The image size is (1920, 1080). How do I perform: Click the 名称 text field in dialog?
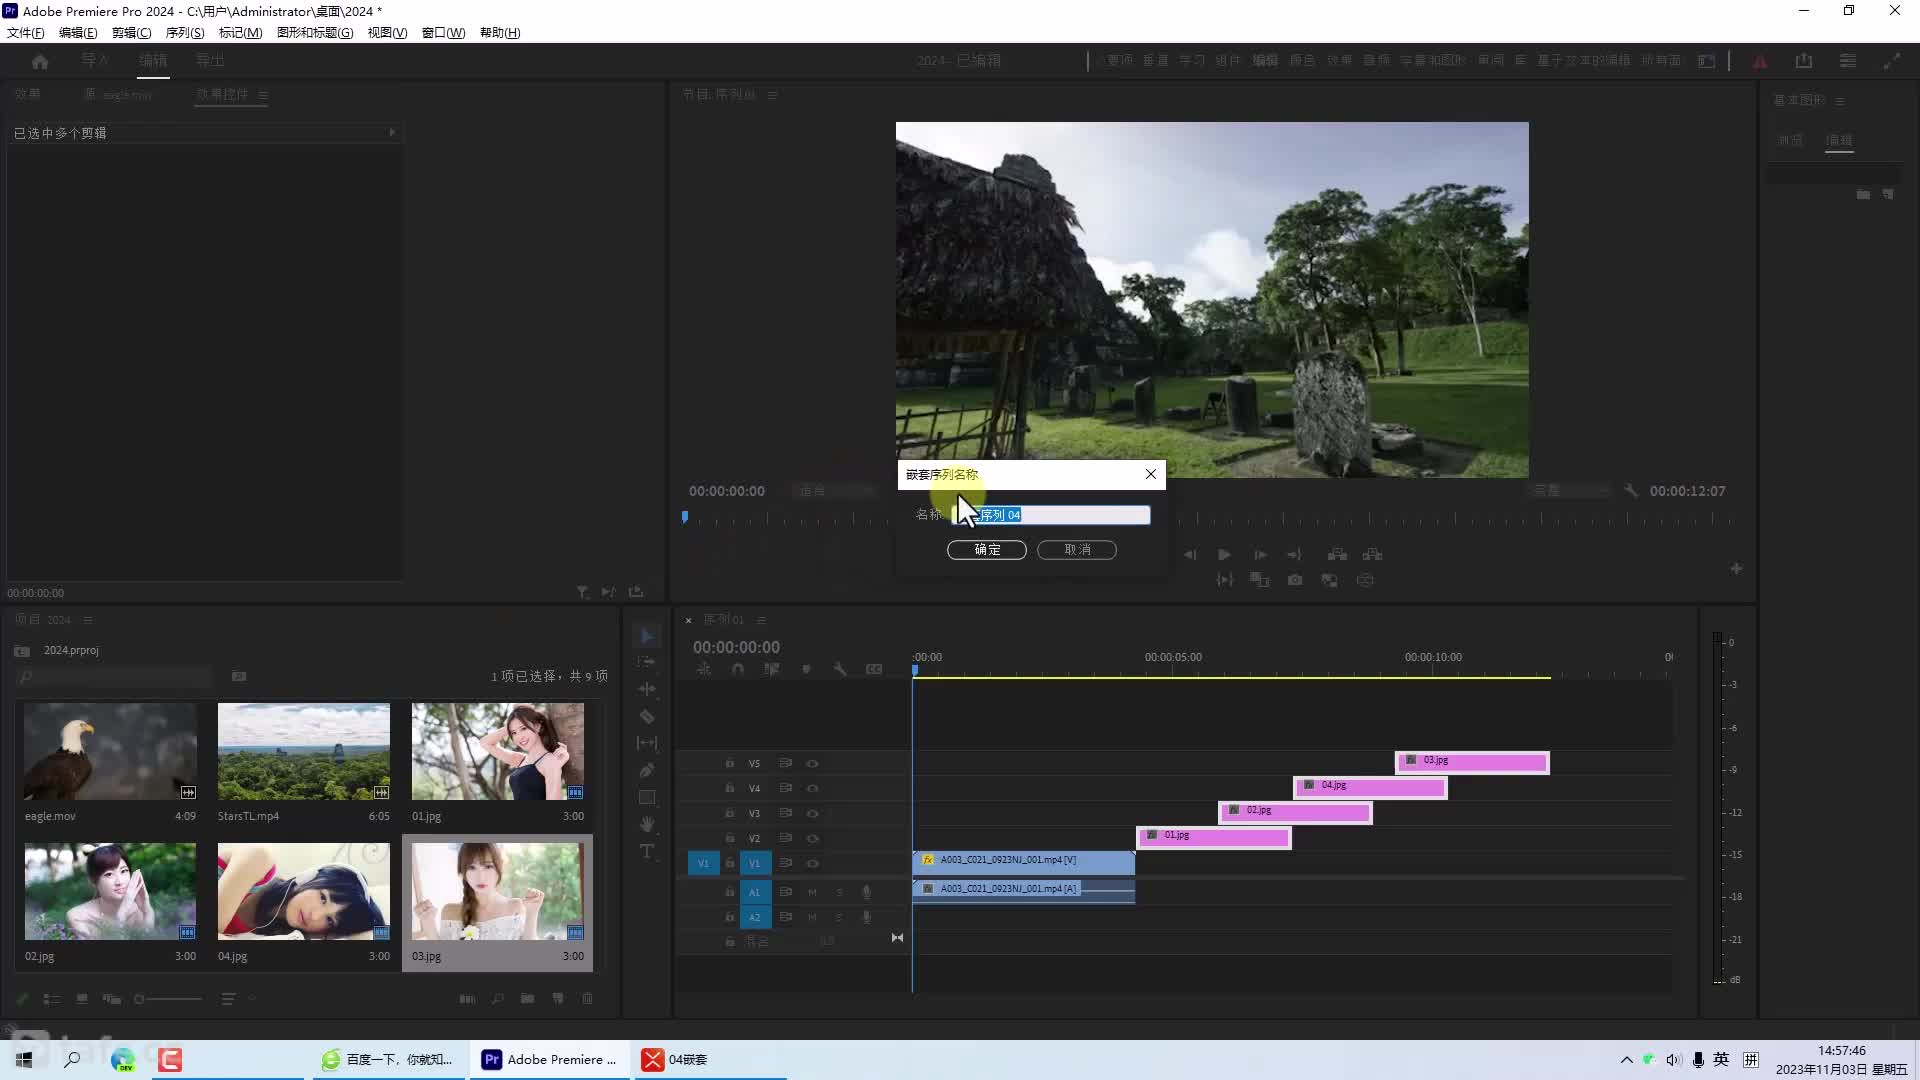coord(1051,515)
